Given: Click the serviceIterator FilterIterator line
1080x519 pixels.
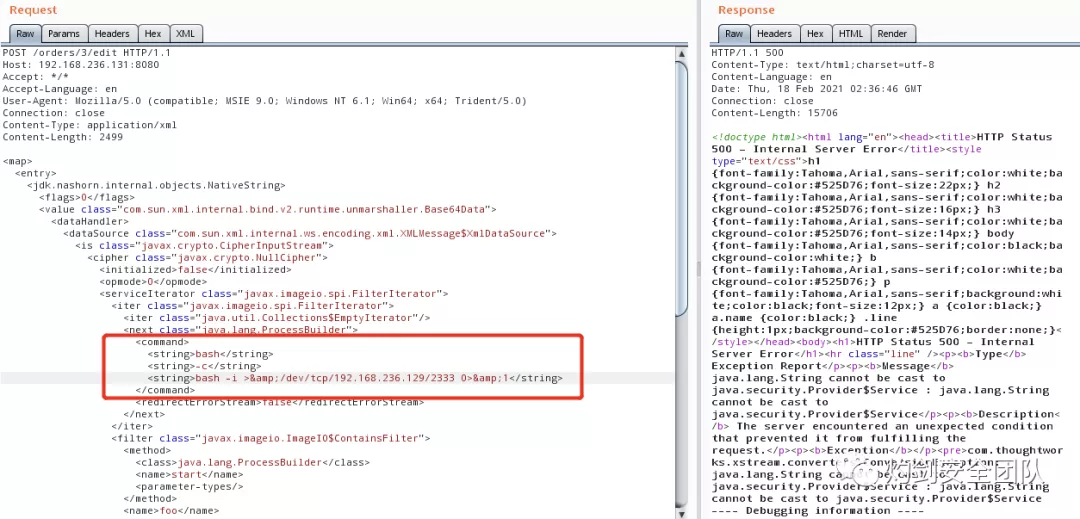Looking at the screenshot, I should [x=273, y=293].
